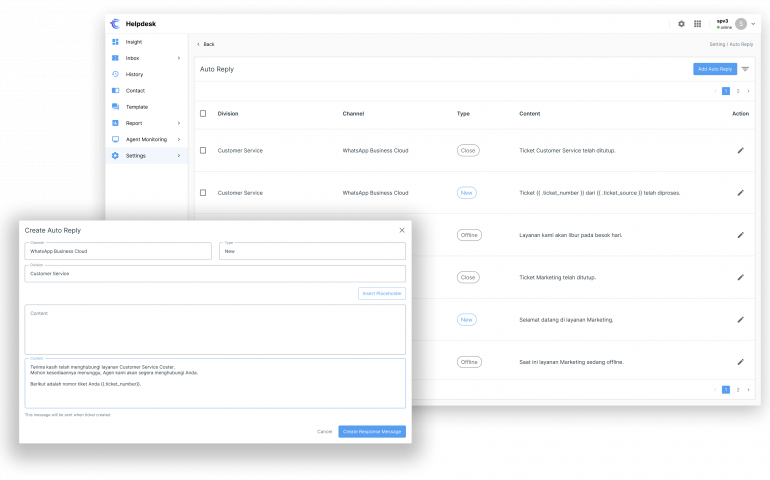Viewport: 770px width, 480px height.
Task: Click the Helpdesk logo icon
Action: click(x=116, y=24)
